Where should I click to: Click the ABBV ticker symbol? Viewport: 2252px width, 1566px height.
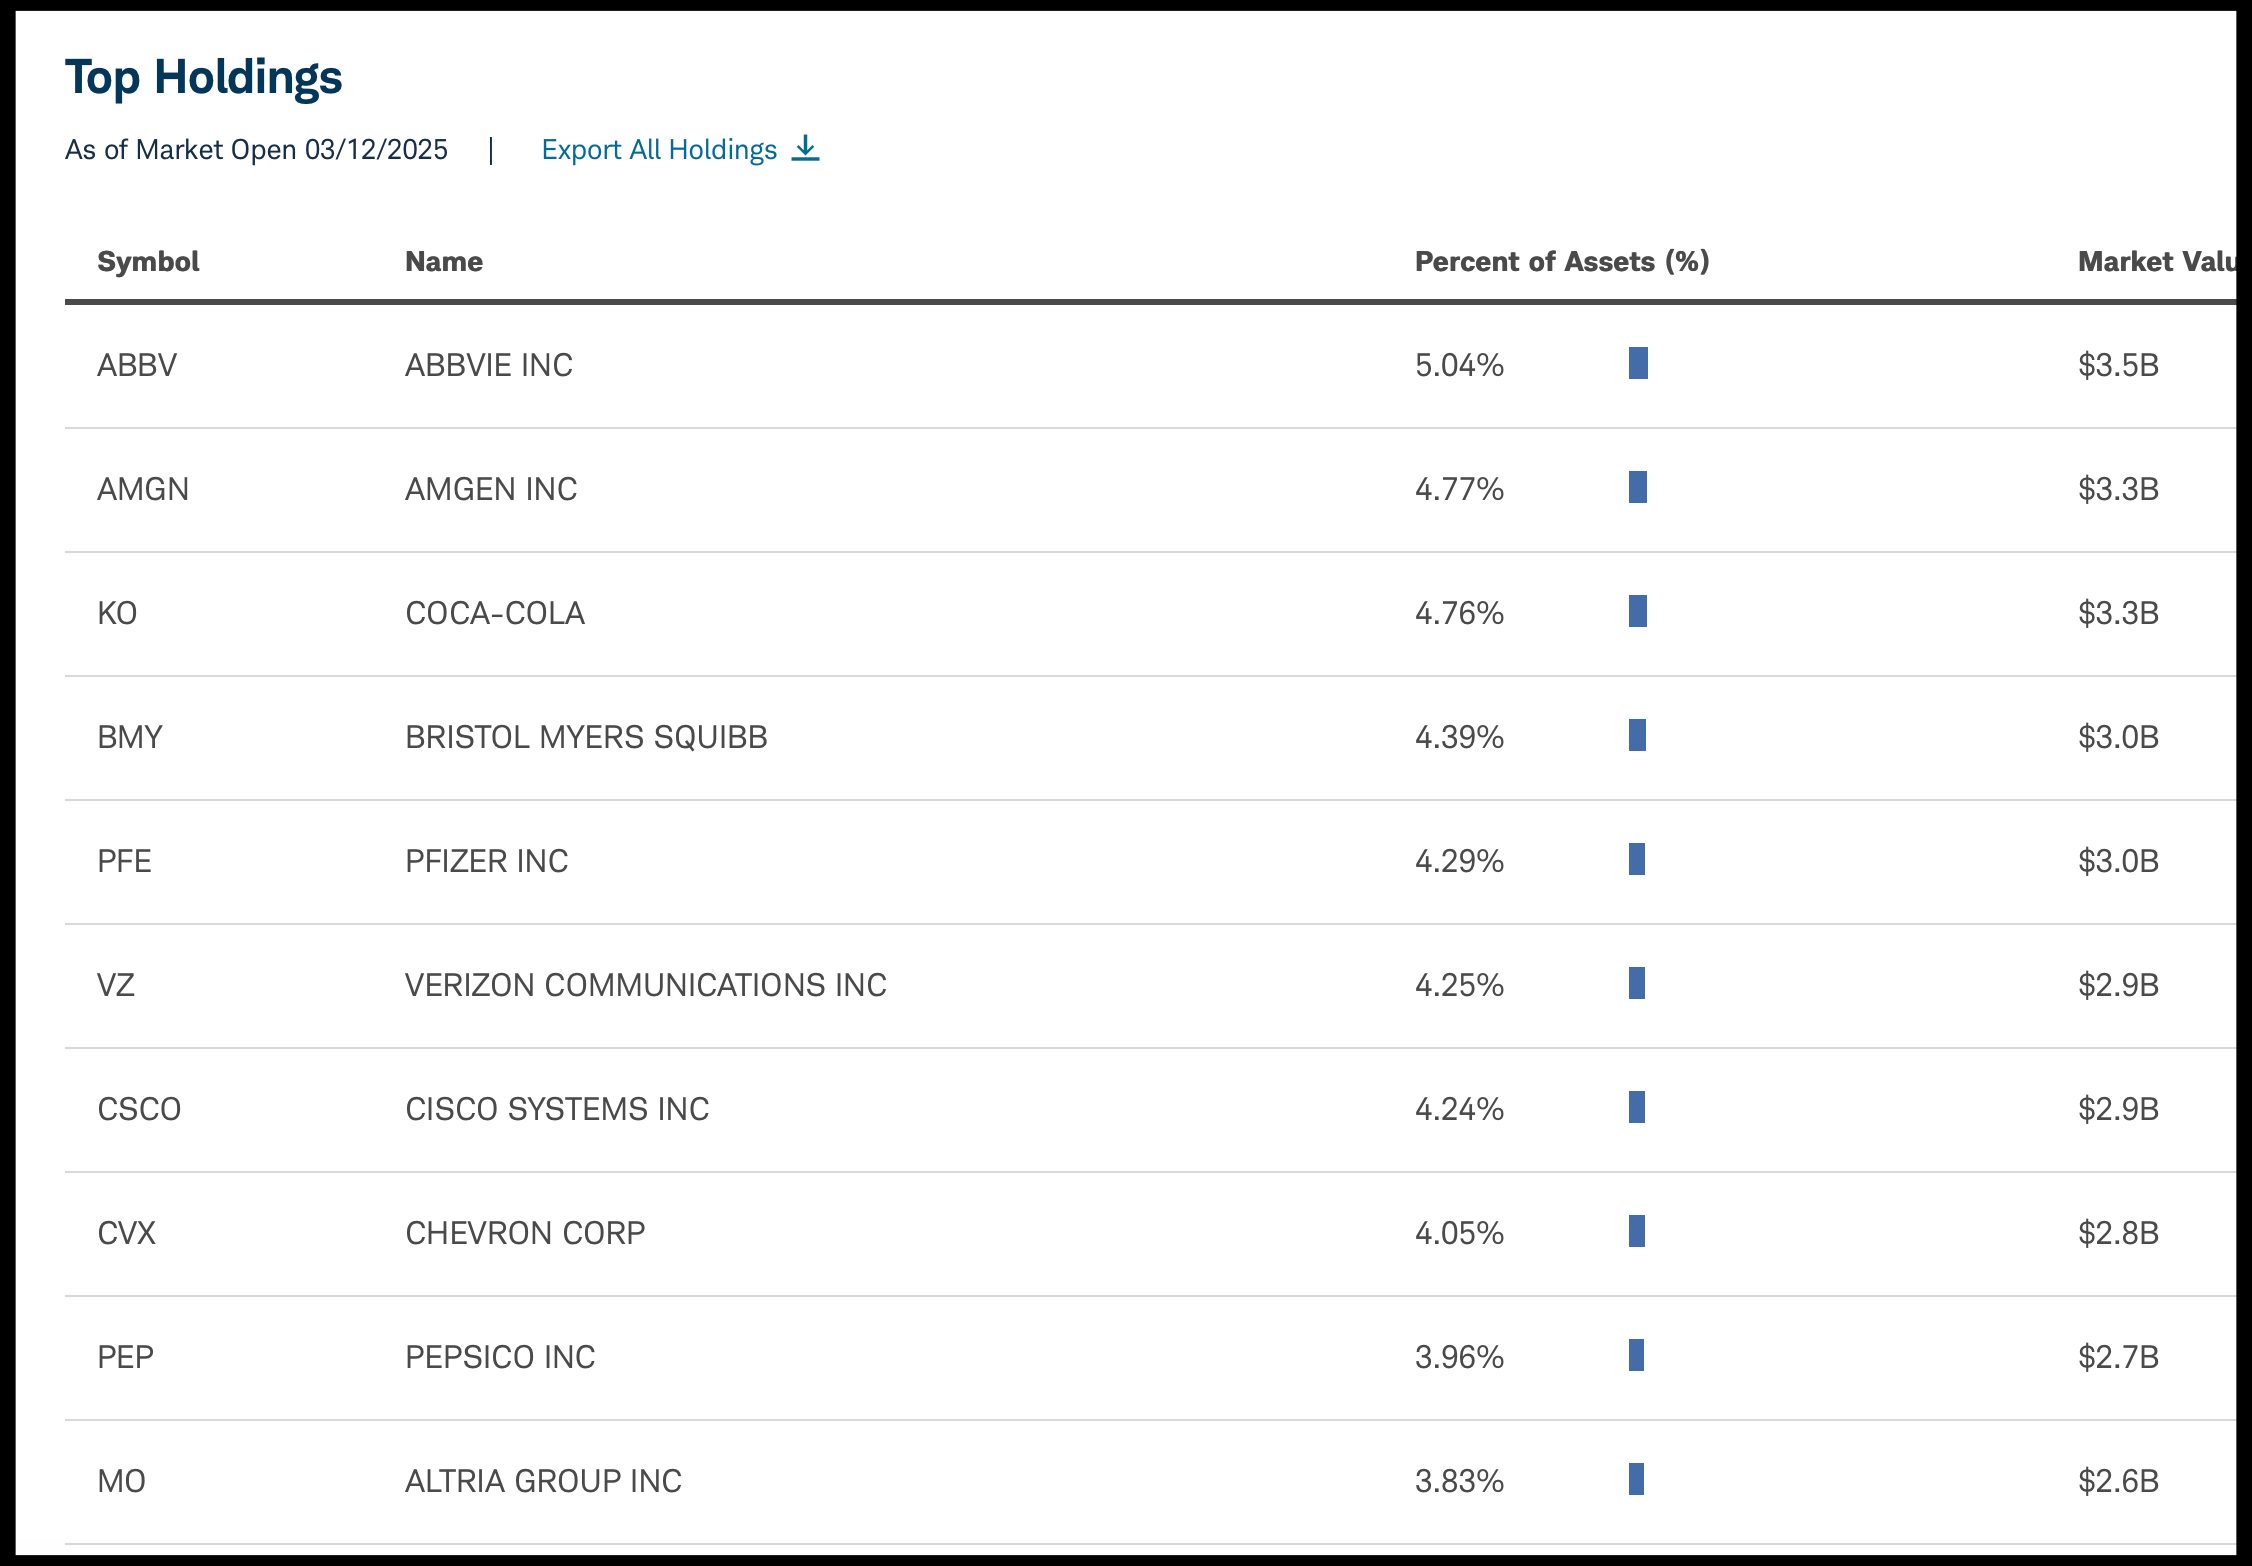pyautogui.click(x=137, y=365)
